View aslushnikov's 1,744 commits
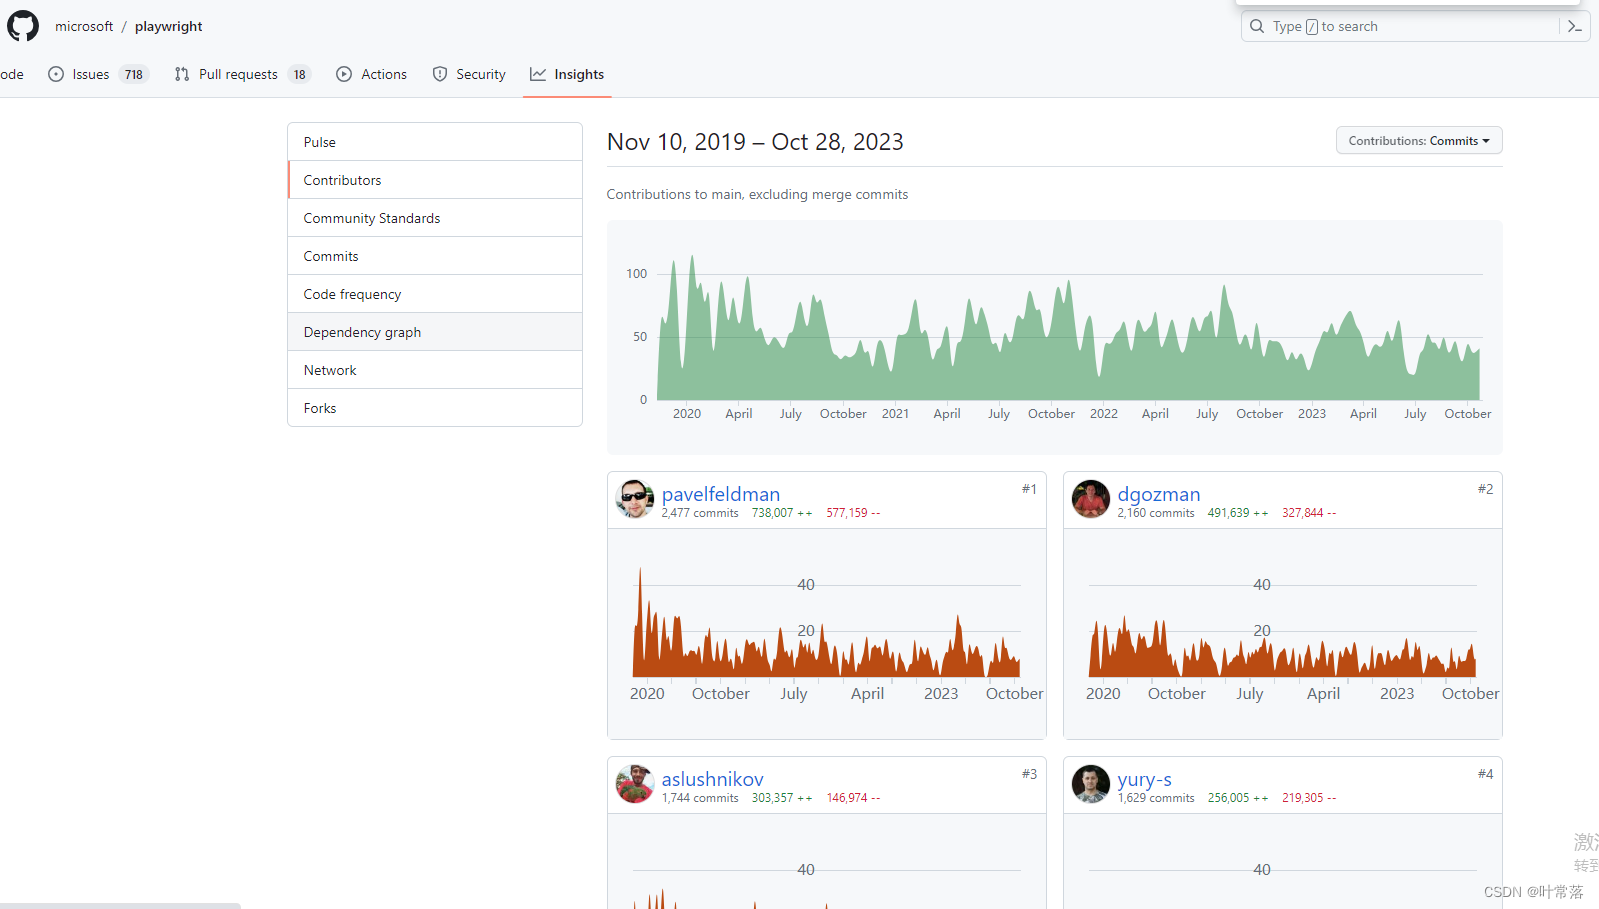 [x=700, y=798]
